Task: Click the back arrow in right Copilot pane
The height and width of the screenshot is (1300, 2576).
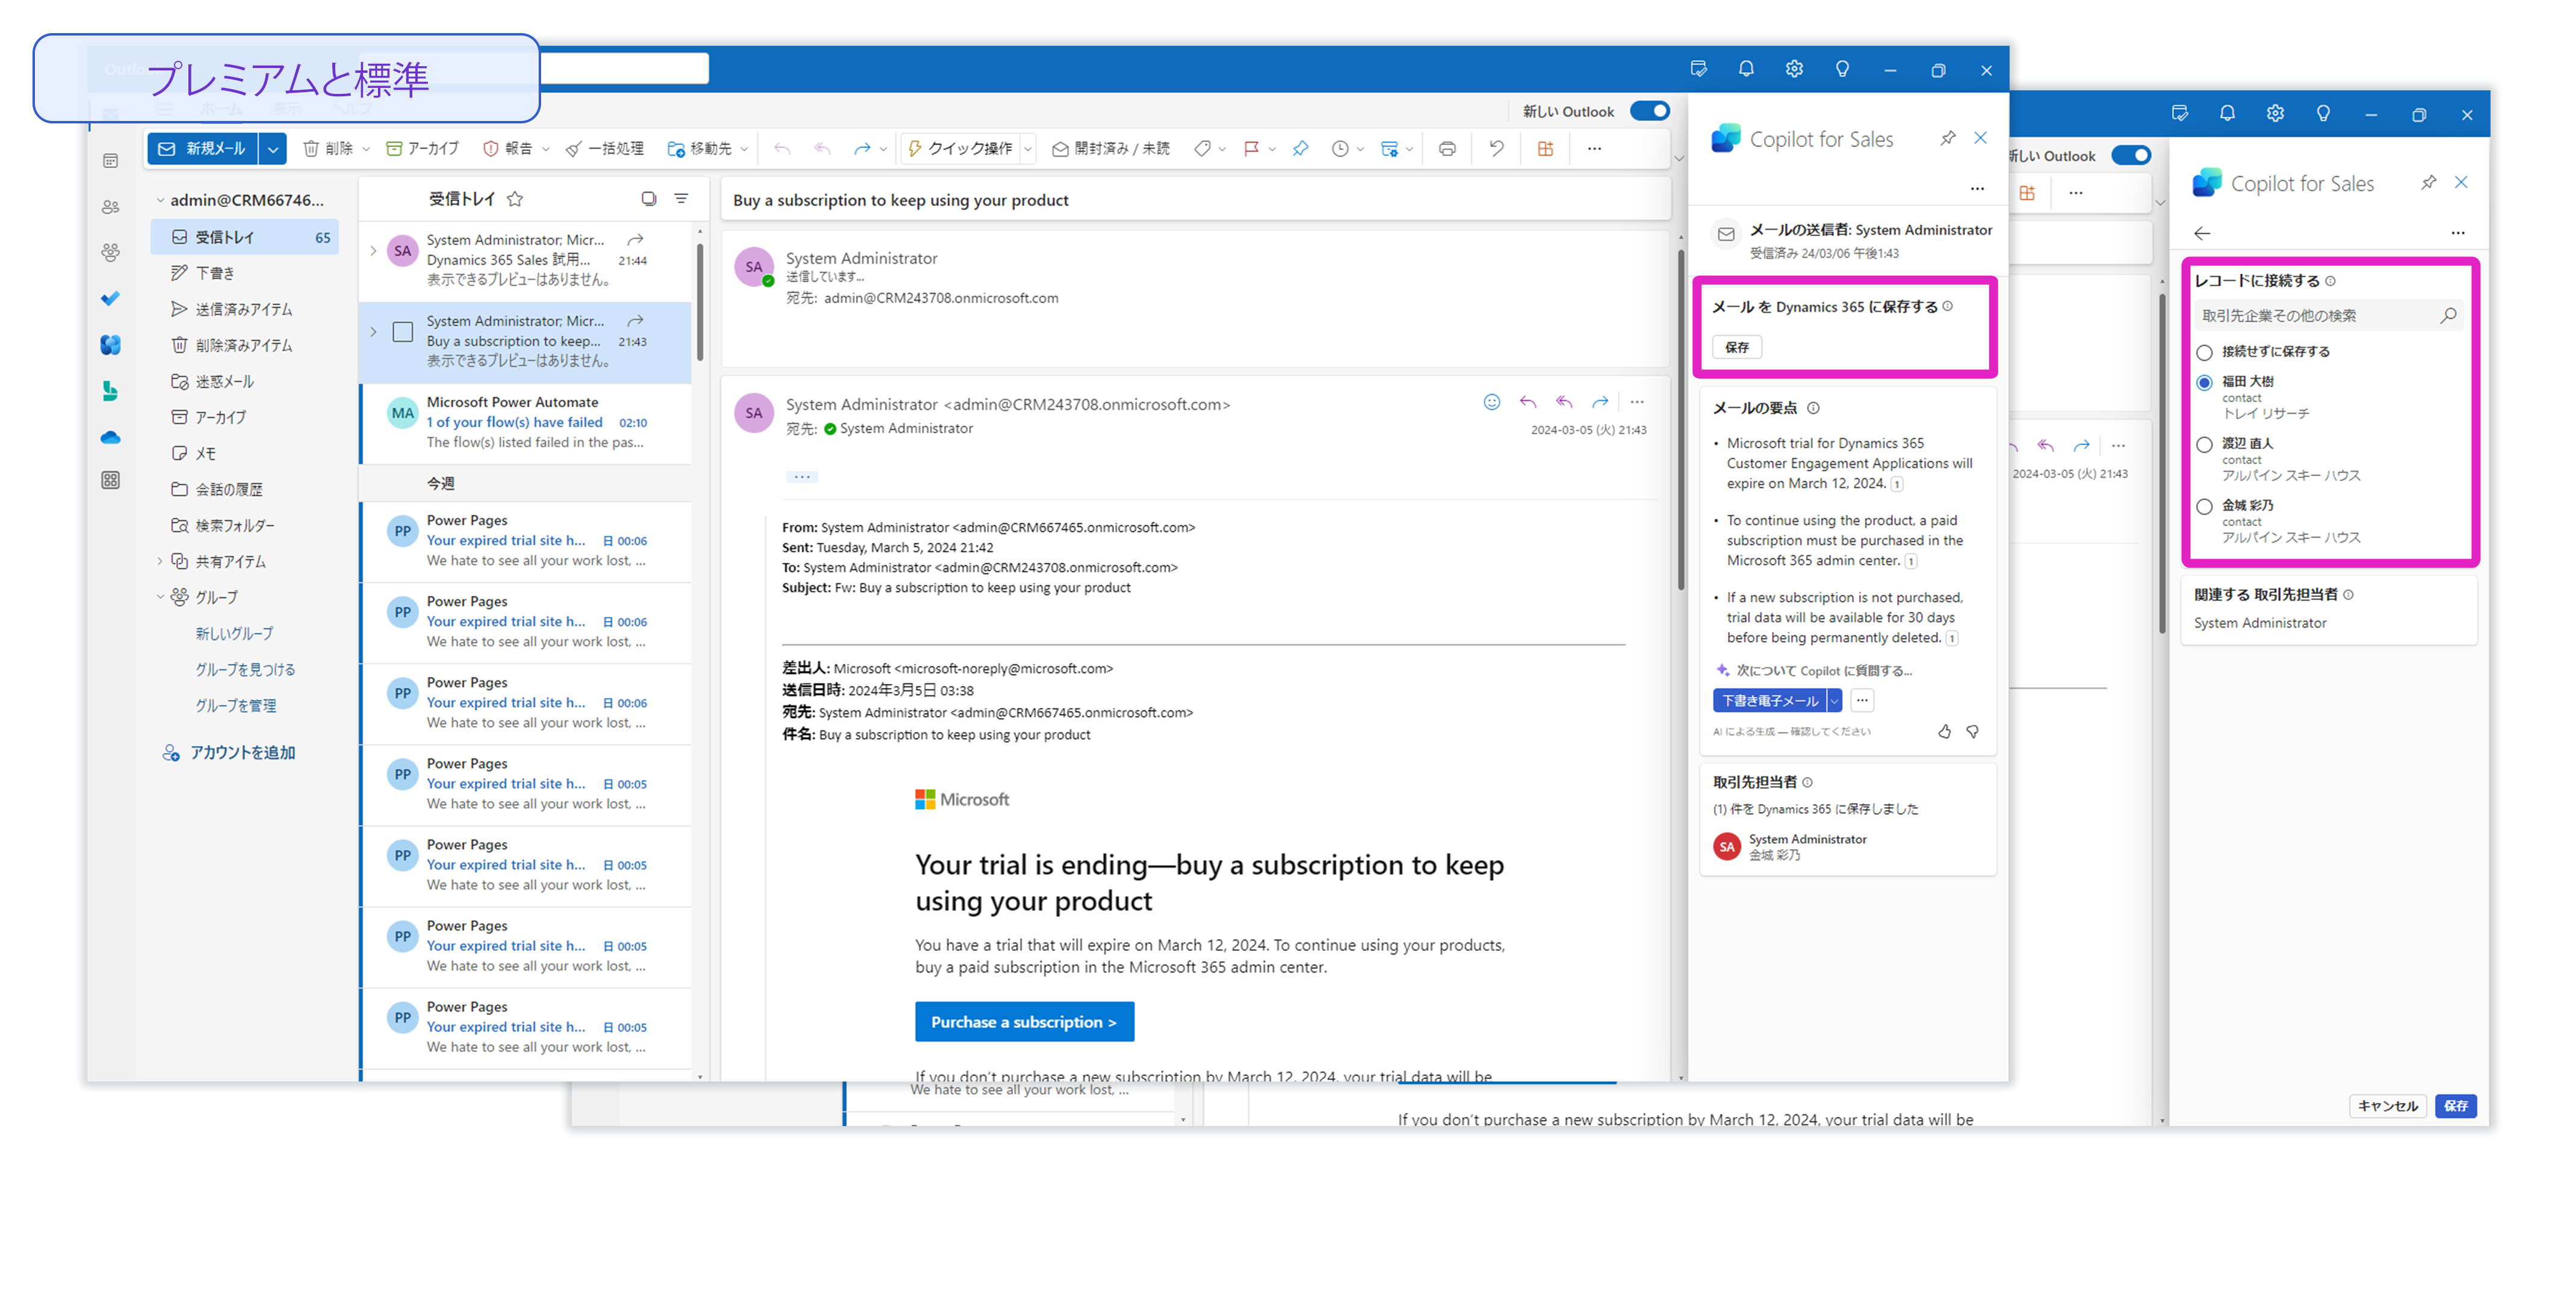Action: [2202, 233]
